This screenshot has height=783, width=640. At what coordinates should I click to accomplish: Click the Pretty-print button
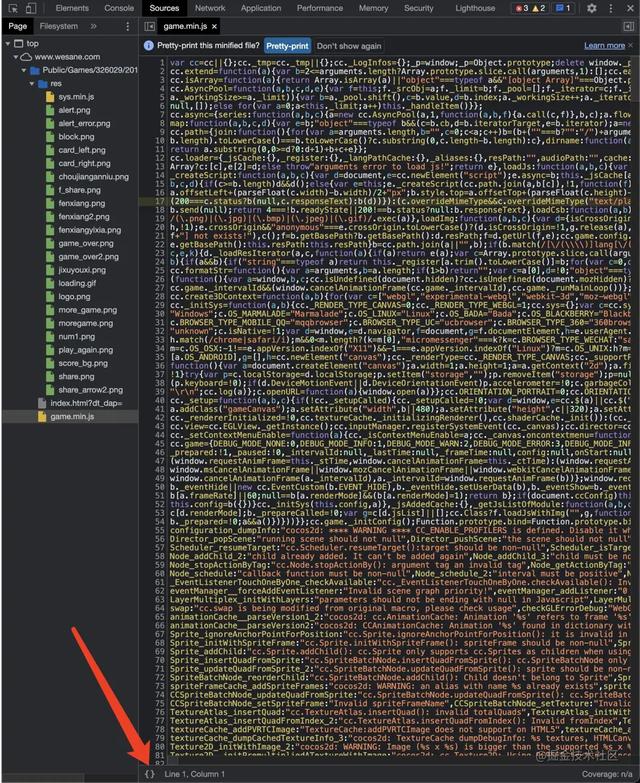pos(287,46)
